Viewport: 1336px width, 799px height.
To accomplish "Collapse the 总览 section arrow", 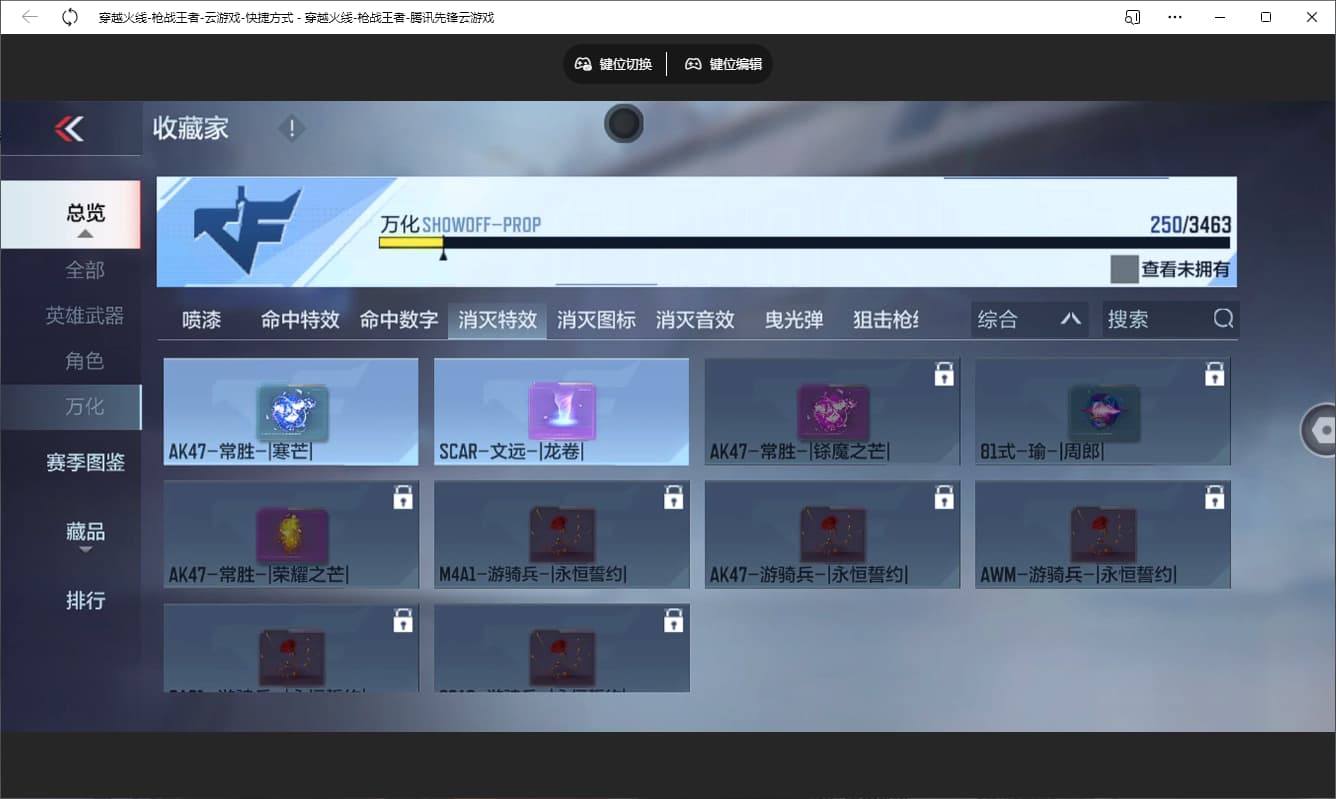I will pyautogui.click(x=85, y=232).
